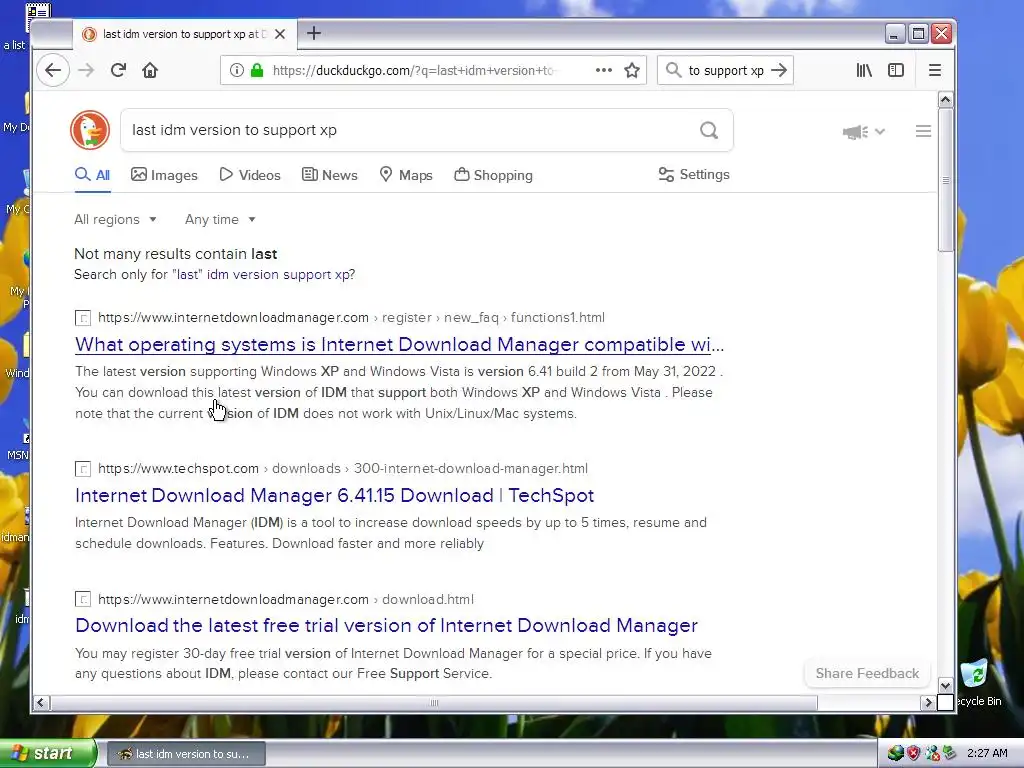Viewport: 1024px width, 768px height.
Task: Go back with the browser back arrow
Action: 53,71
